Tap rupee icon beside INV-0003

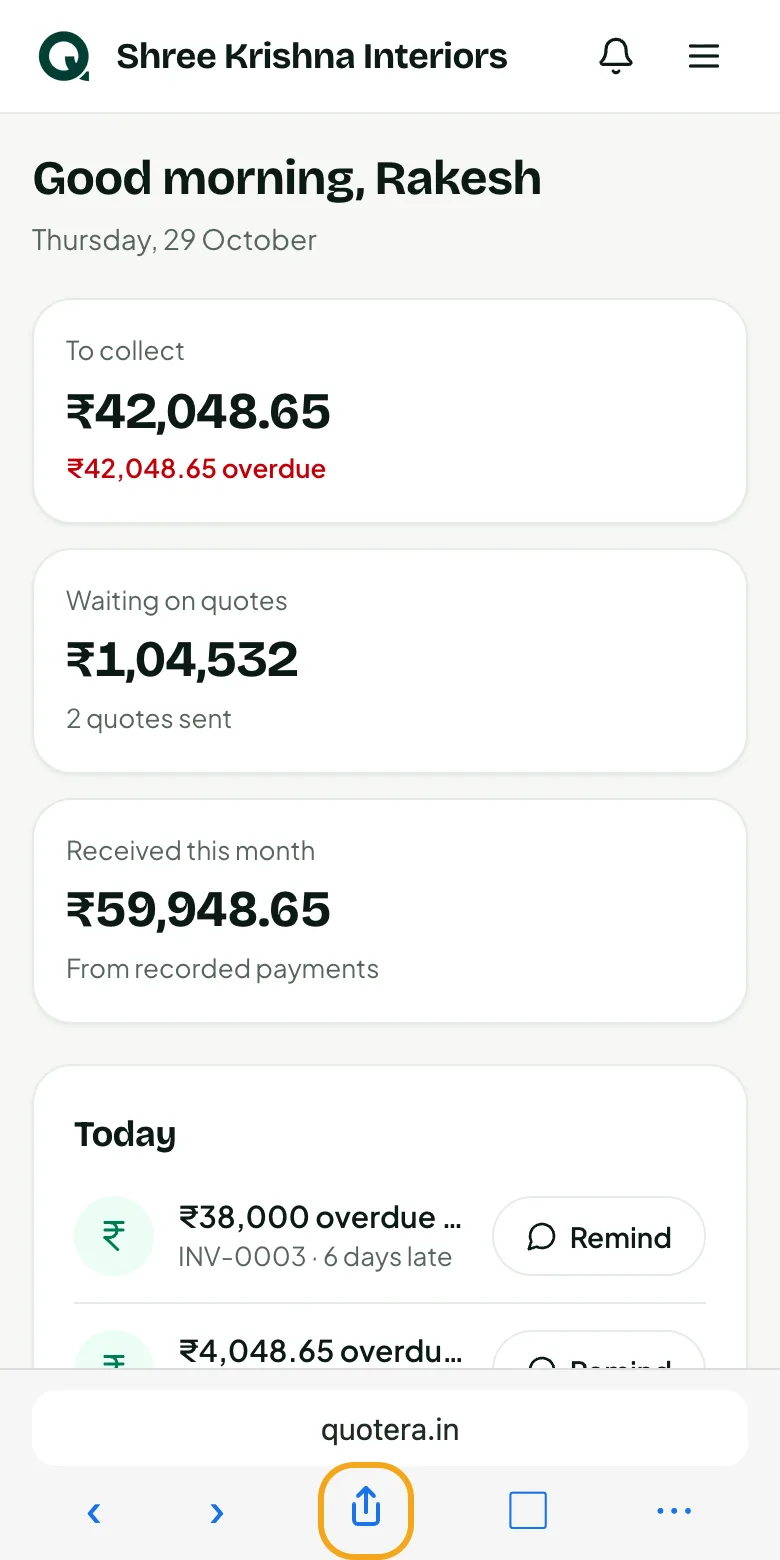tap(114, 1236)
